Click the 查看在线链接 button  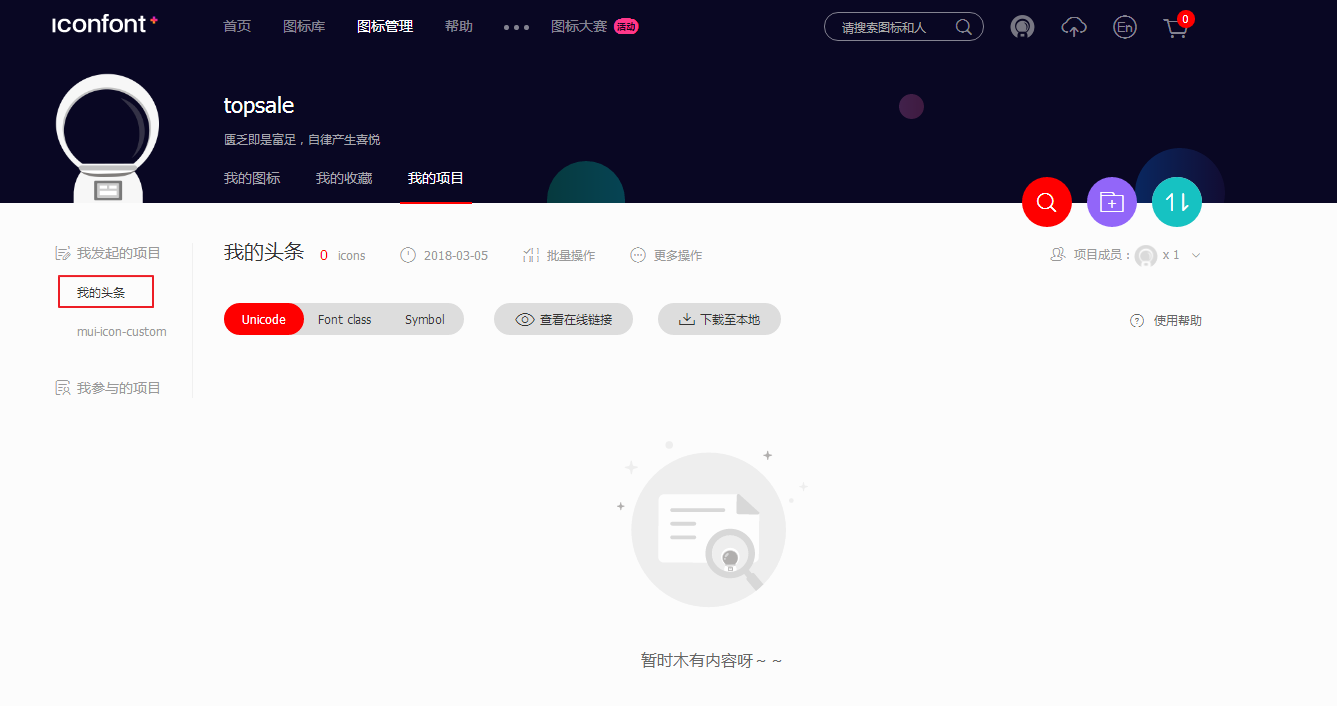click(x=563, y=320)
